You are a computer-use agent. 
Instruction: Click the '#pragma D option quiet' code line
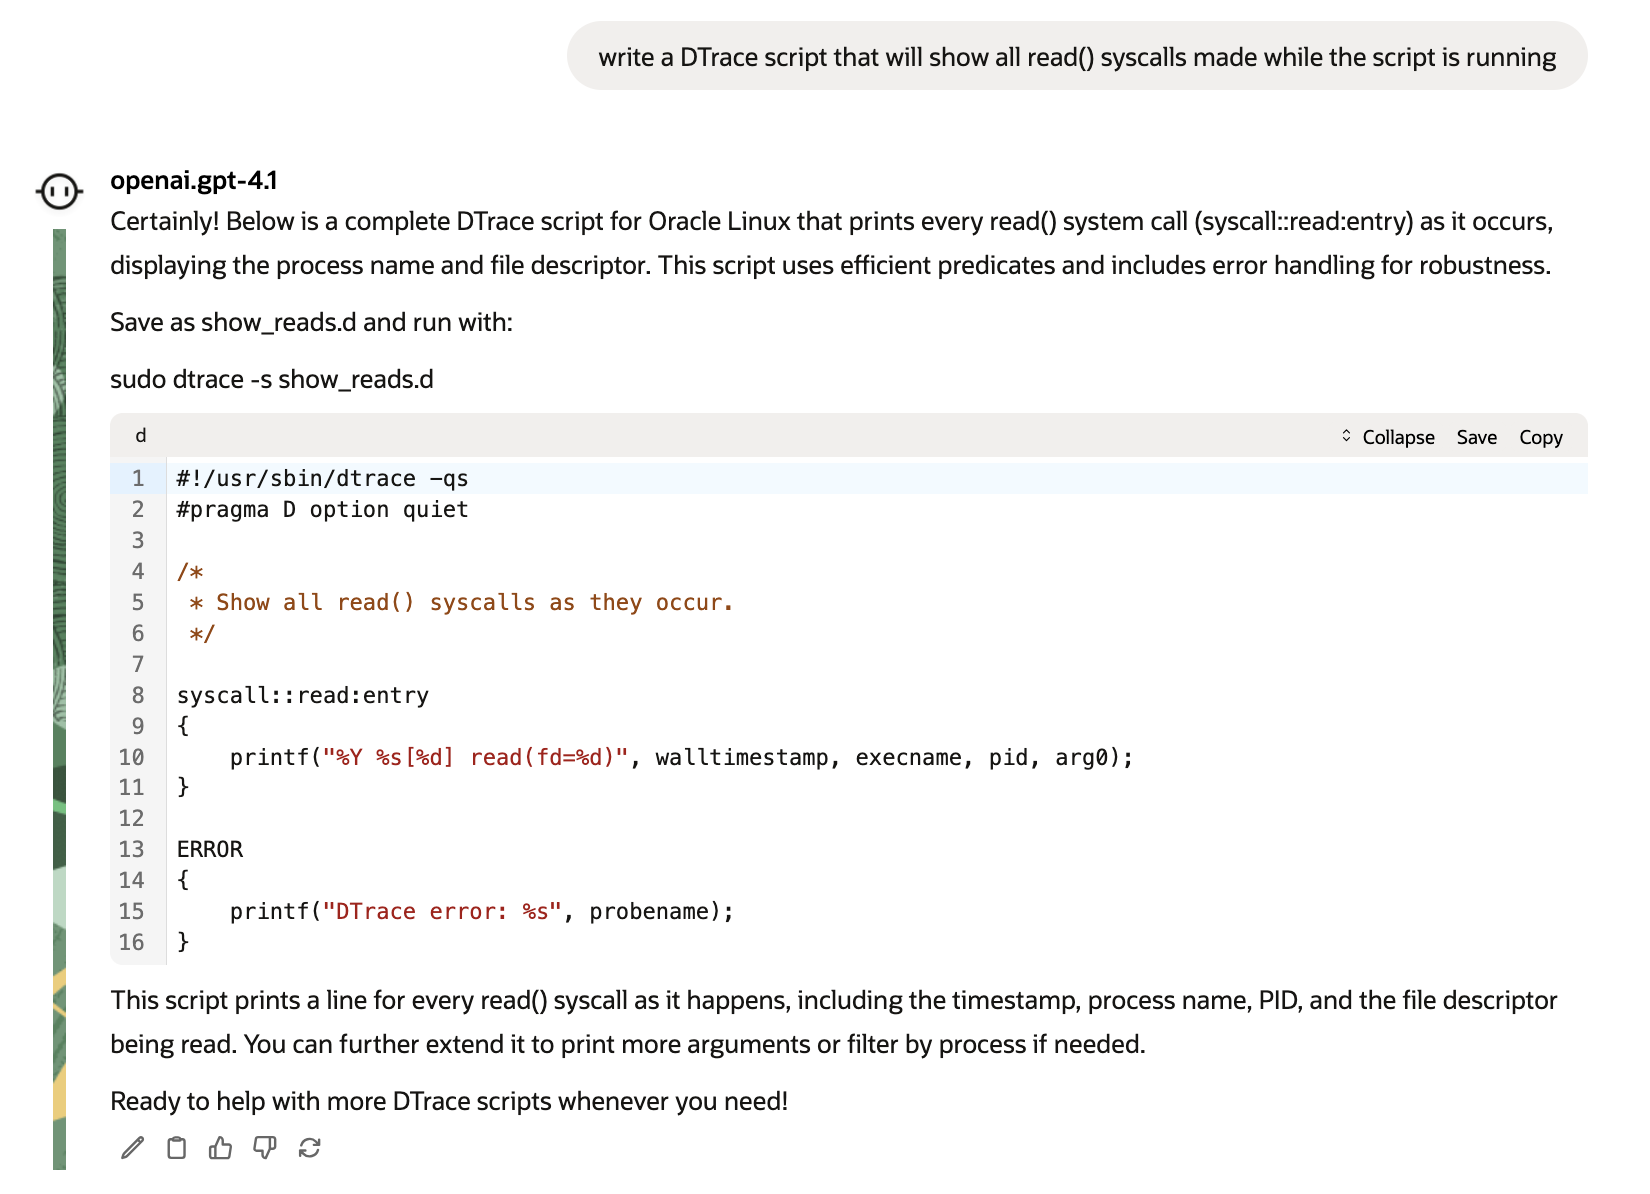coord(322,510)
